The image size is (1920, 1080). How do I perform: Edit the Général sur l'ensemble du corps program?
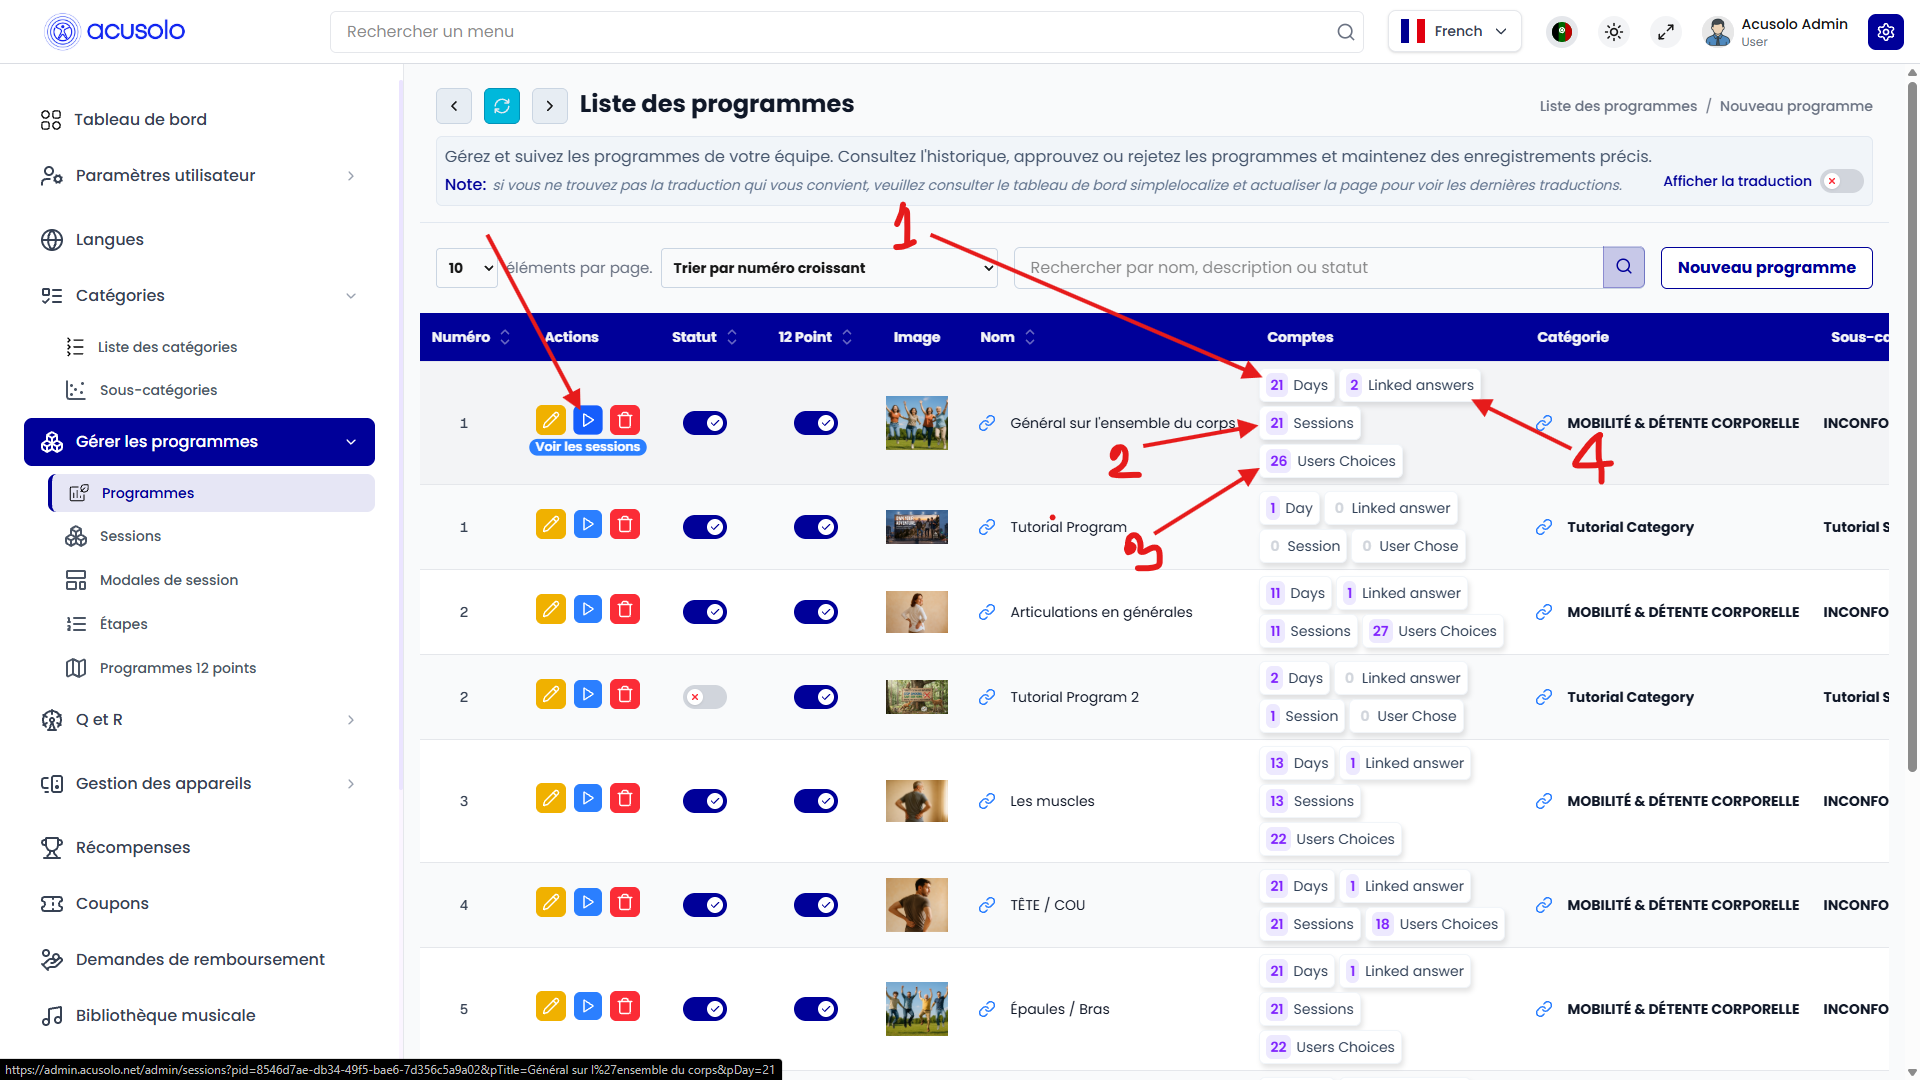(x=551, y=420)
